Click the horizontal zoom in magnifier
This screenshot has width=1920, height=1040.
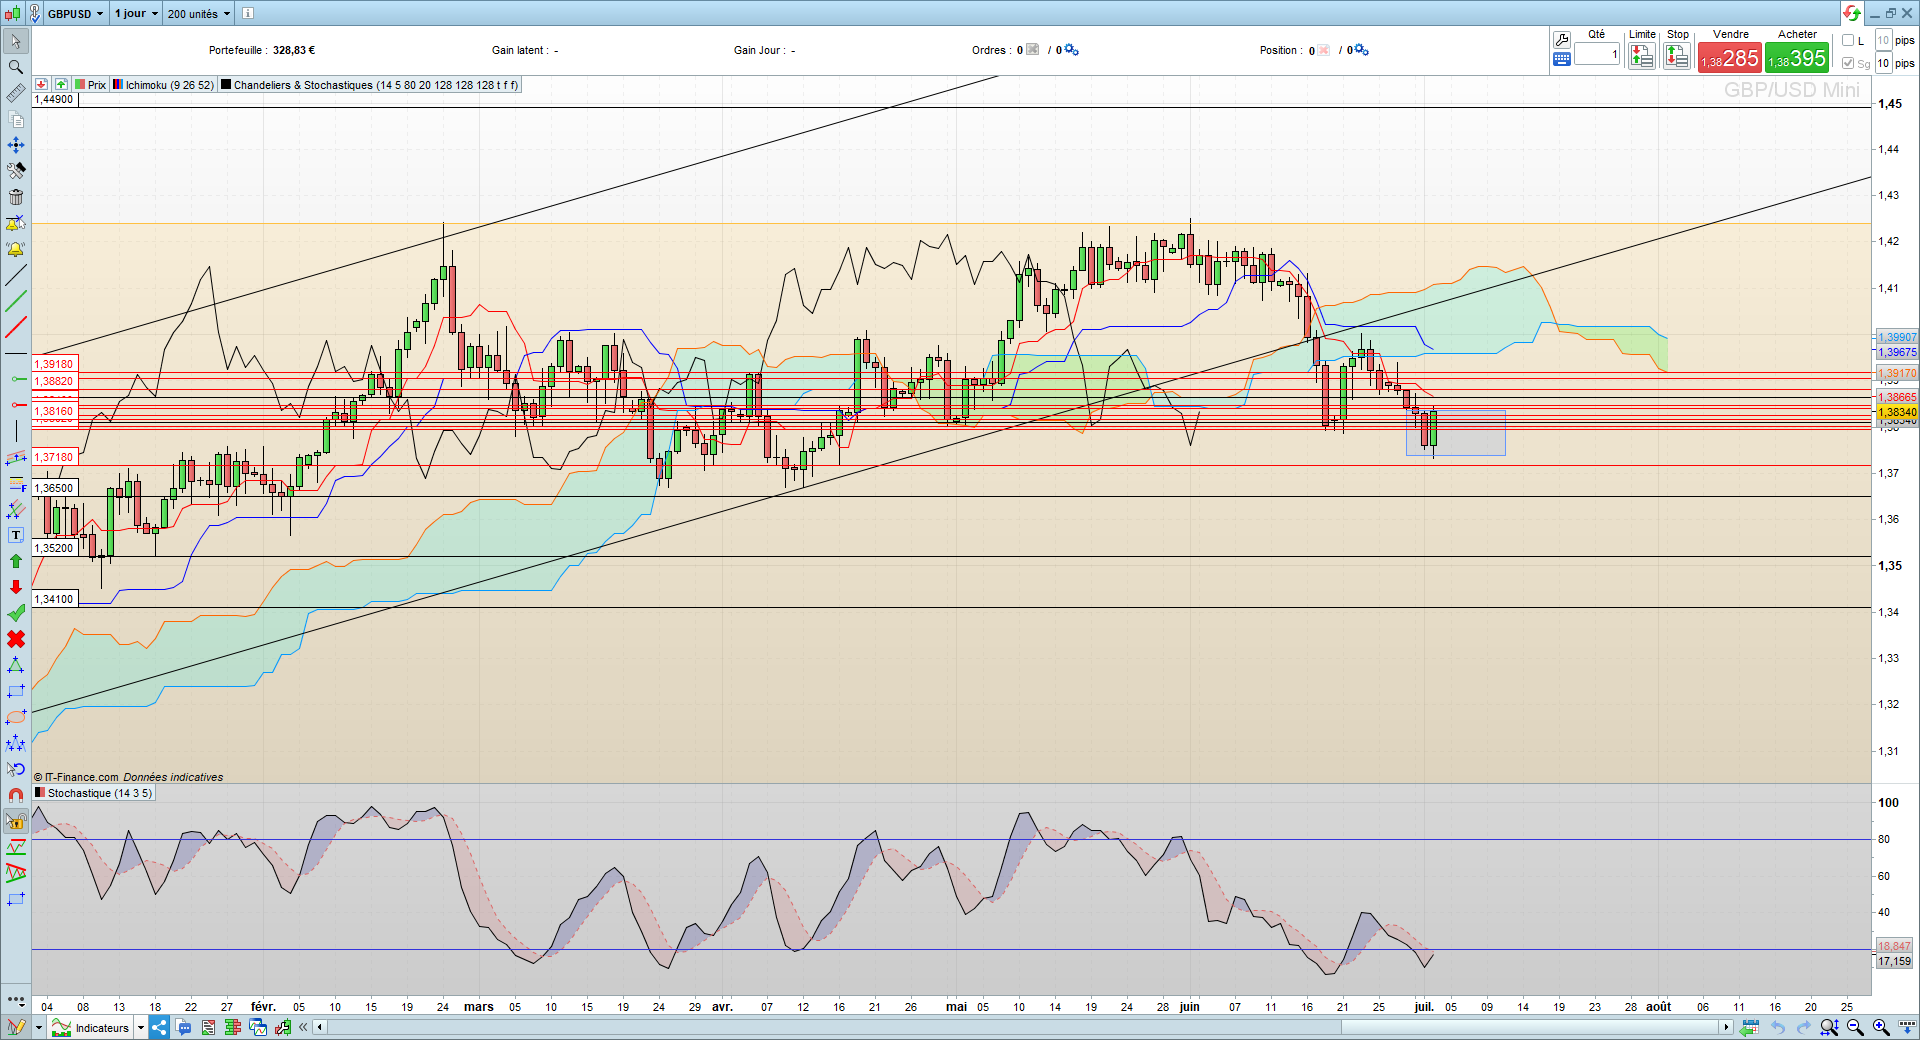pyautogui.click(x=1881, y=1027)
